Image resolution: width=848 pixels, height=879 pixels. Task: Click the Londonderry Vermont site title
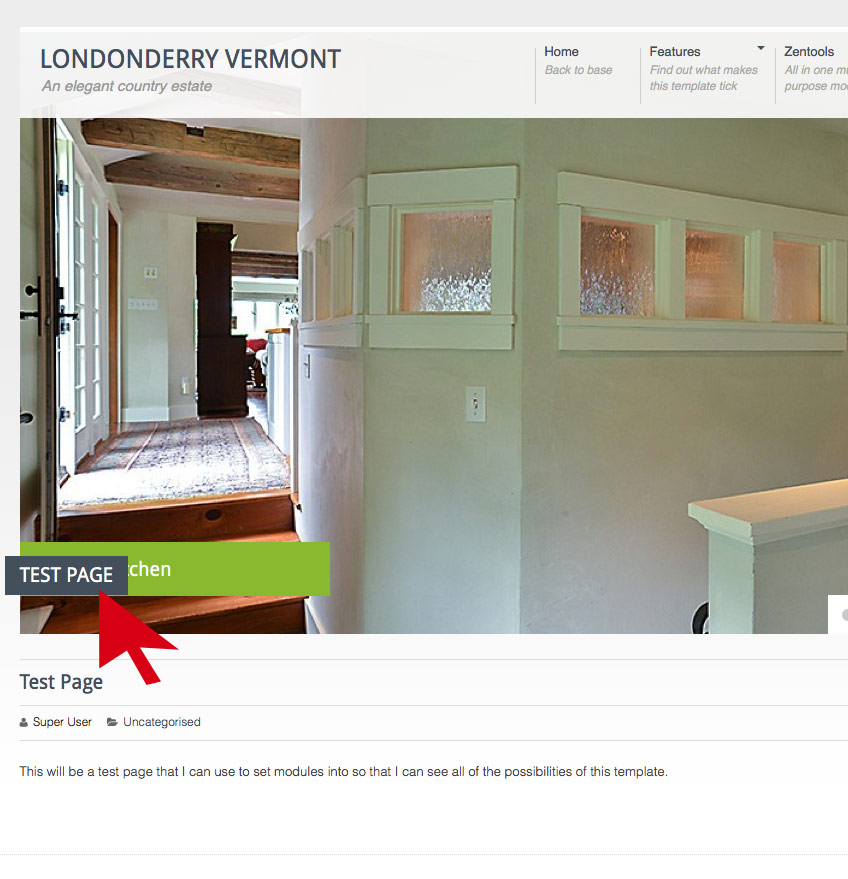pyautogui.click(x=191, y=59)
